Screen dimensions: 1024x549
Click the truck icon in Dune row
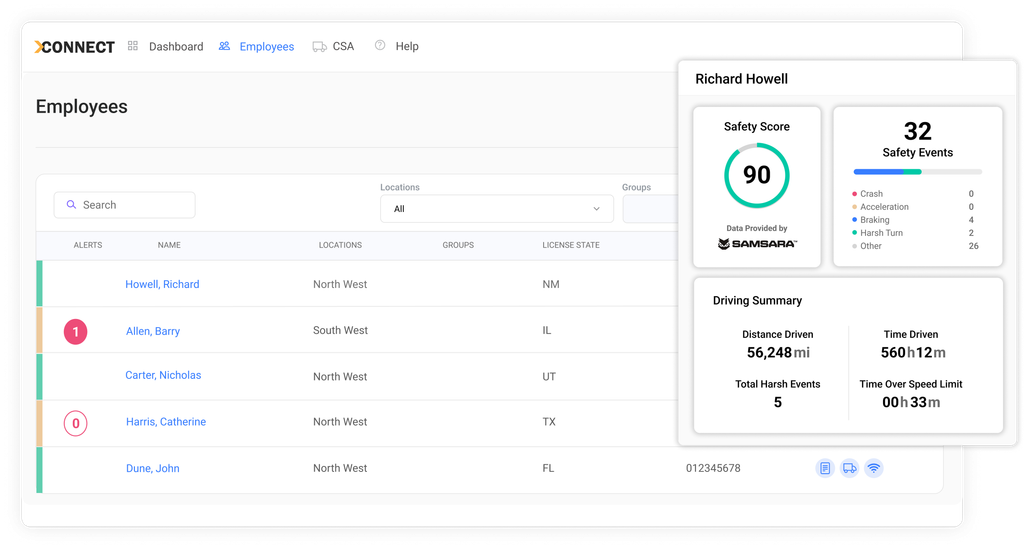click(849, 468)
